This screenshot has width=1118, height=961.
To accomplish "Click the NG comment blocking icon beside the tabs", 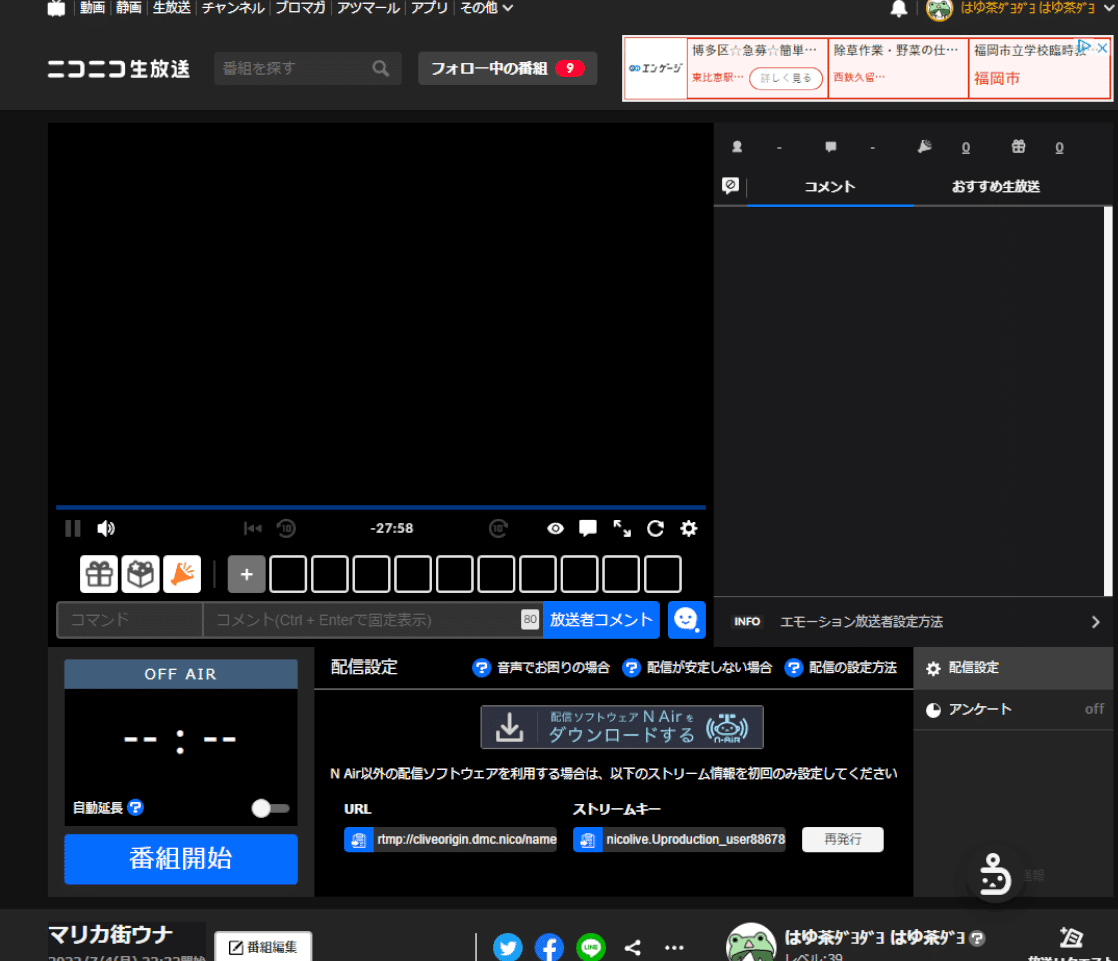I will click(729, 186).
